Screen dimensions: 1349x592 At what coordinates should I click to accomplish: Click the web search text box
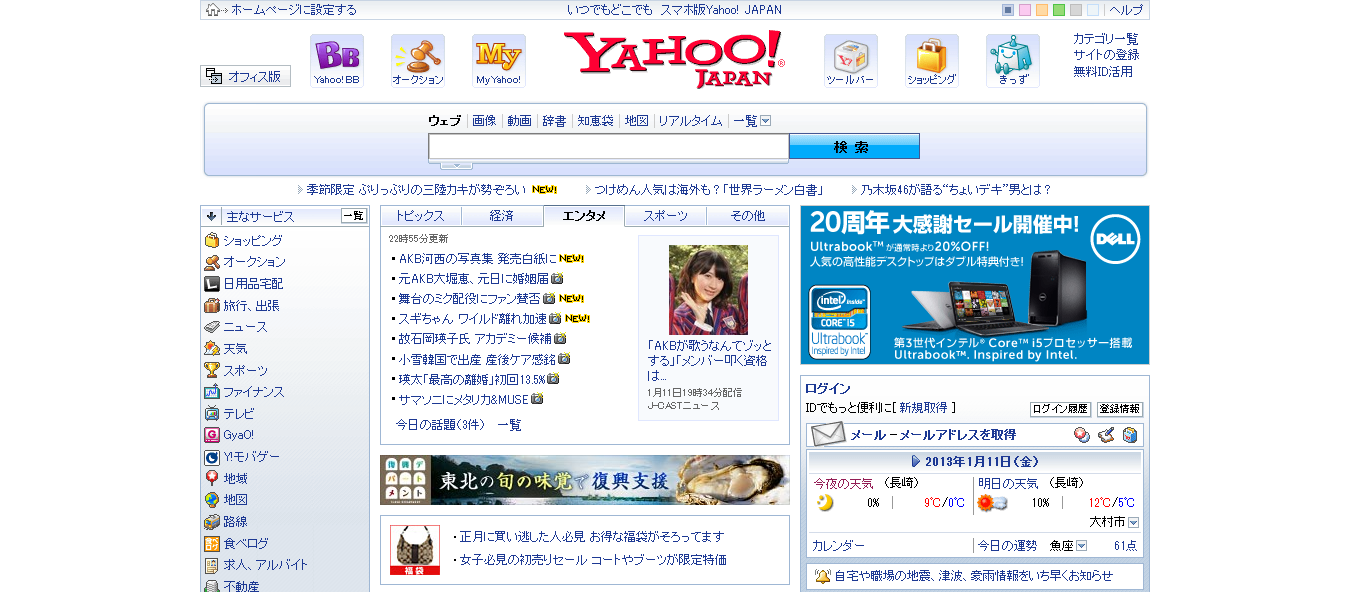[x=609, y=147]
